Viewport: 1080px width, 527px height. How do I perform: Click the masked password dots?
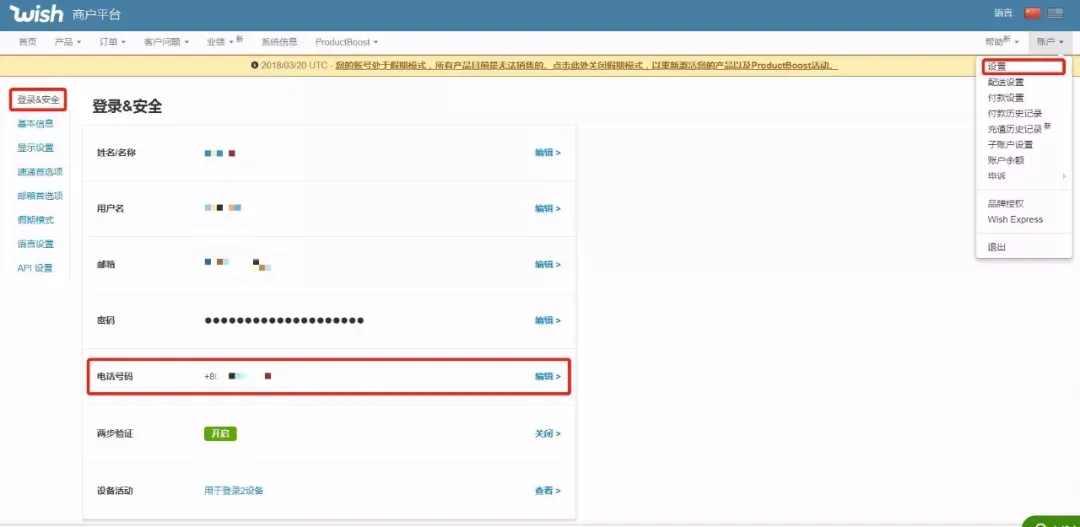click(x=284, y=320)
